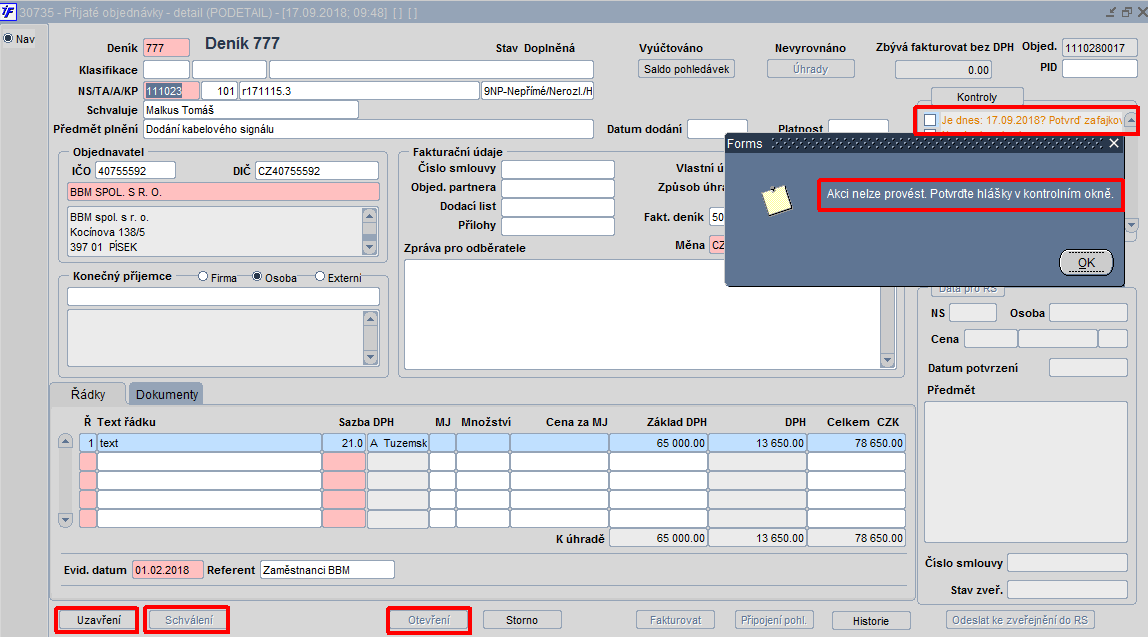This screenshot has height=637, width=1148.
Task: Open Saldo pohledávek
Action: pos(686,69)
